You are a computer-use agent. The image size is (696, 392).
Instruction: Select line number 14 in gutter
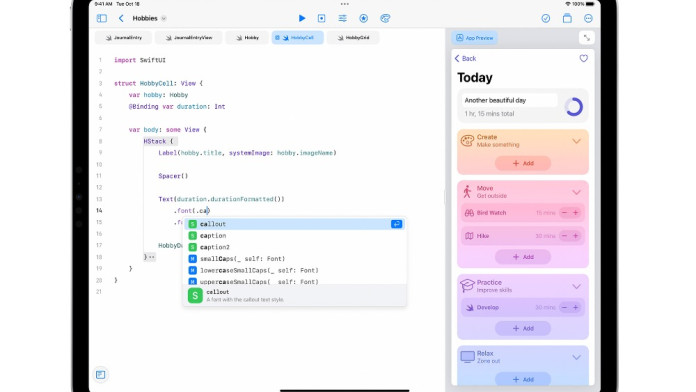99,210
